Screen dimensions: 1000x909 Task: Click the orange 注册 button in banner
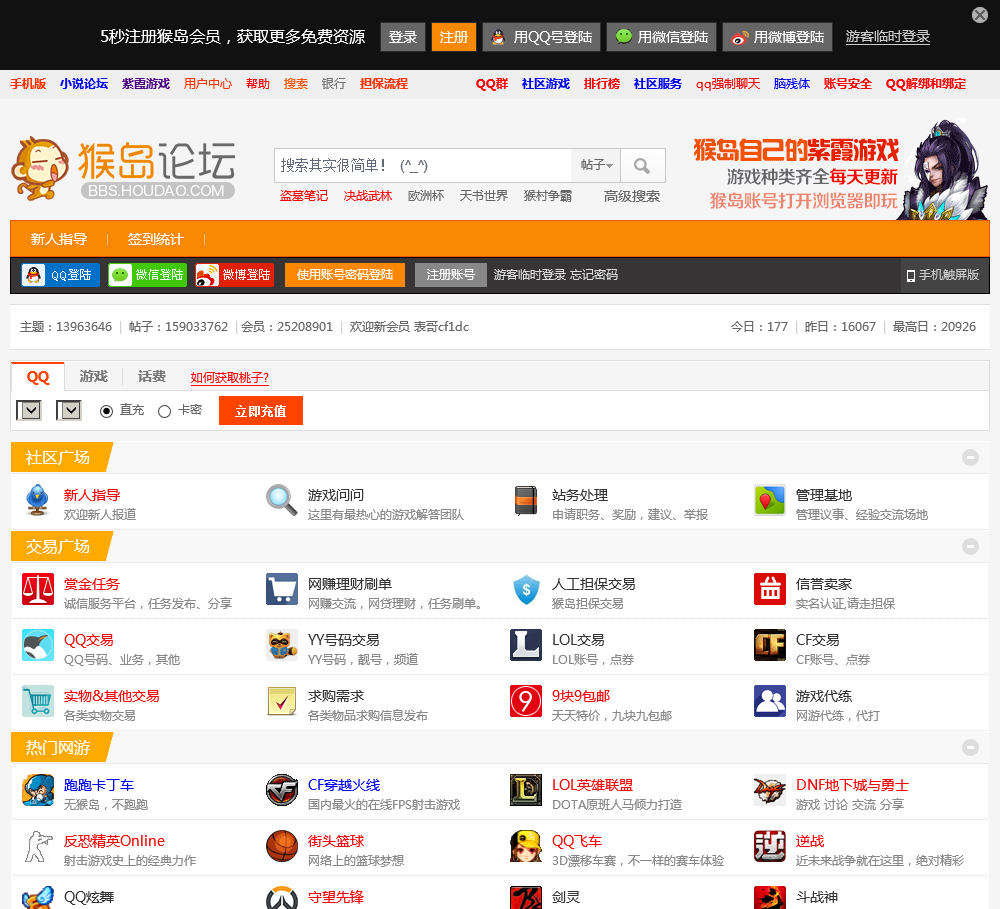453,37
